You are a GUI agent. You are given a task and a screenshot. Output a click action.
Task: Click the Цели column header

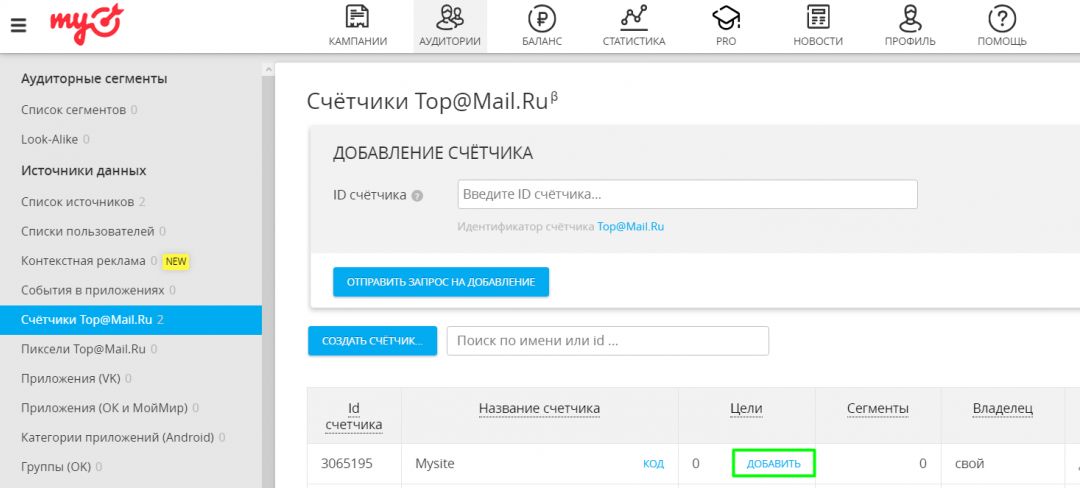(746, 409)
